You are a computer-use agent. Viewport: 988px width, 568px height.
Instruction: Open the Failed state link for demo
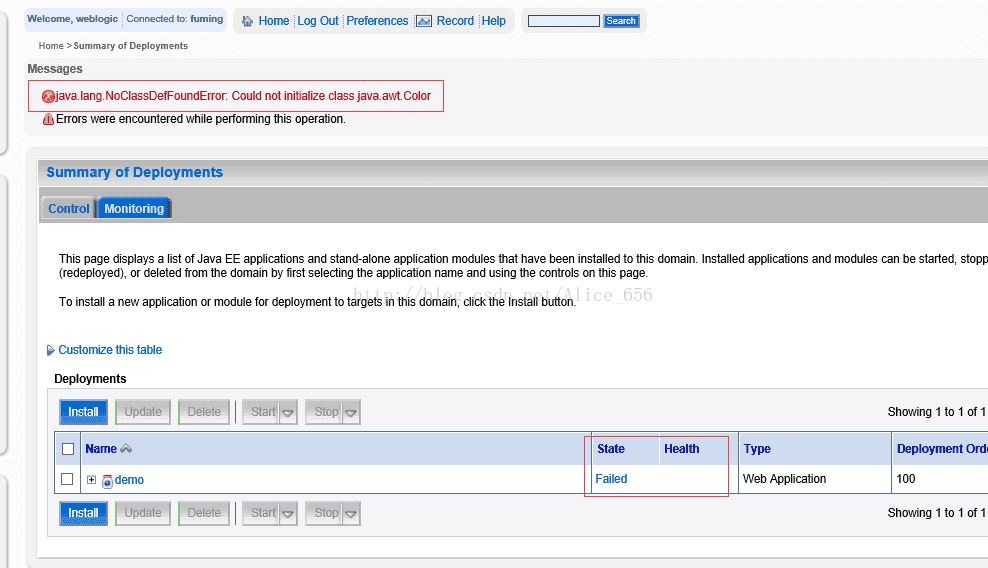pyautogui.click(x=611, y=479)
